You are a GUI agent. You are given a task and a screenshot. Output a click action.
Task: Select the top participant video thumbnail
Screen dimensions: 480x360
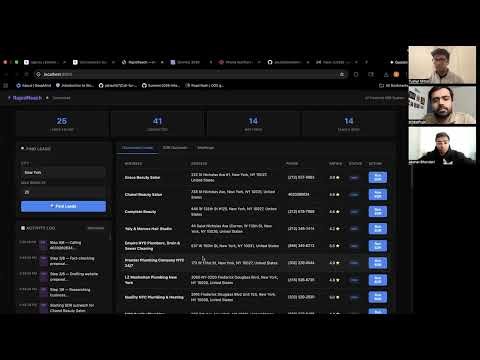442,65
